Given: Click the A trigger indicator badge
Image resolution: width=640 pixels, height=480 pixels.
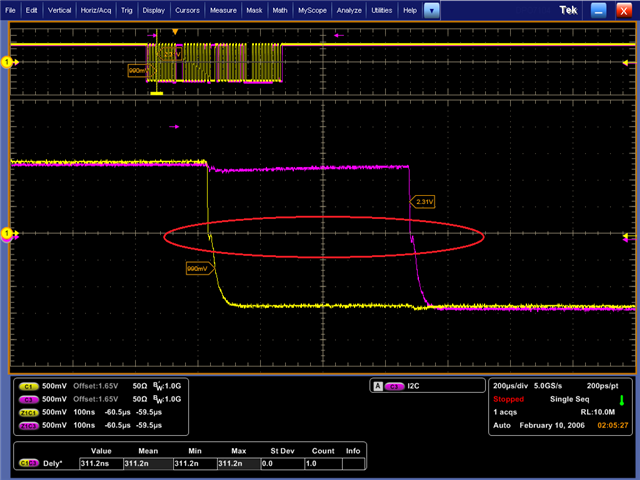Looking at the screenshot, I should [x=378, y=386].
